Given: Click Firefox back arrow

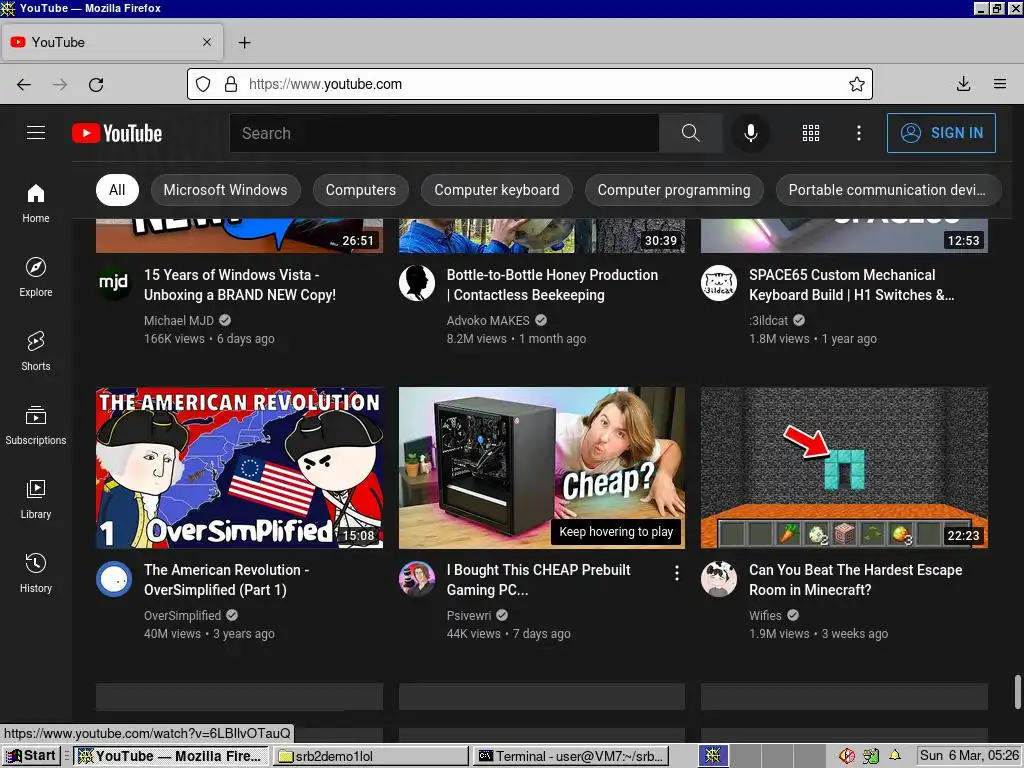Looking at the screenshot, I should click(24, 84).
